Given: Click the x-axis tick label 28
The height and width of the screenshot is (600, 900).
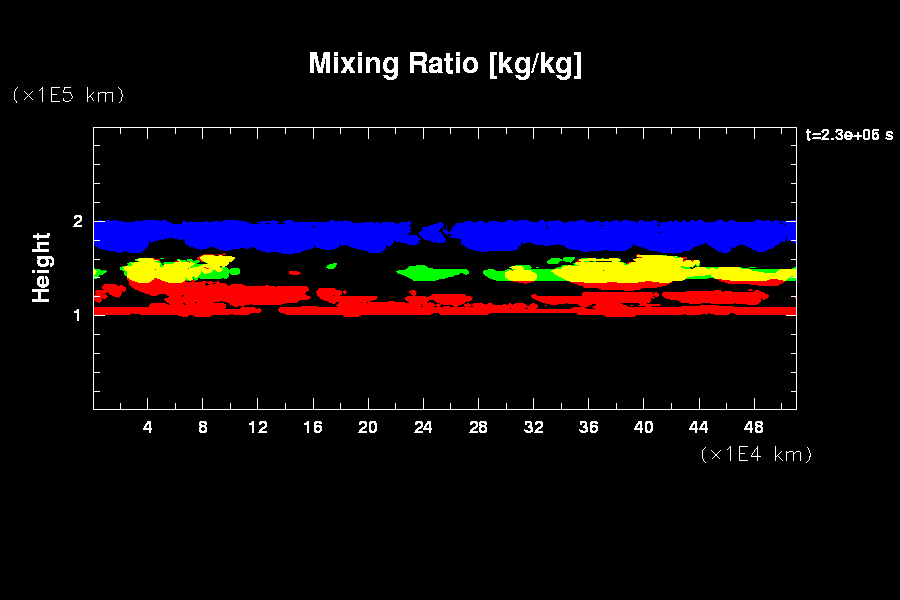Looking at the screenshot, I should coord(478,427).
